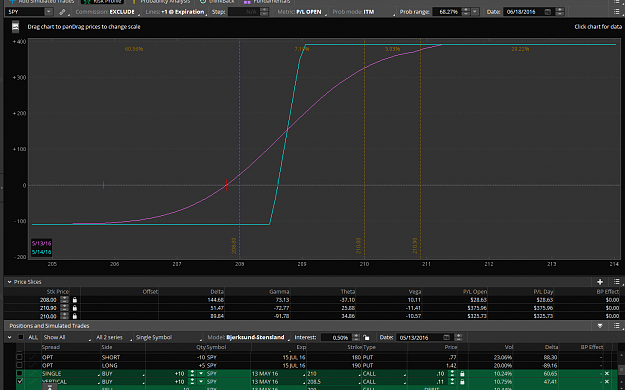
Task: Open the SINGLE spread type dropdown
Action: click(70, 374)
